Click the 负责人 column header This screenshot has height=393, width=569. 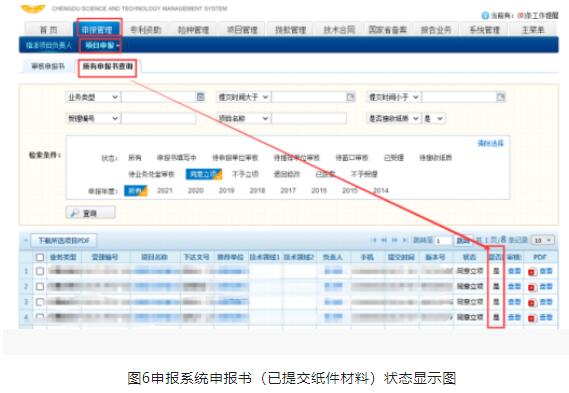333,257
